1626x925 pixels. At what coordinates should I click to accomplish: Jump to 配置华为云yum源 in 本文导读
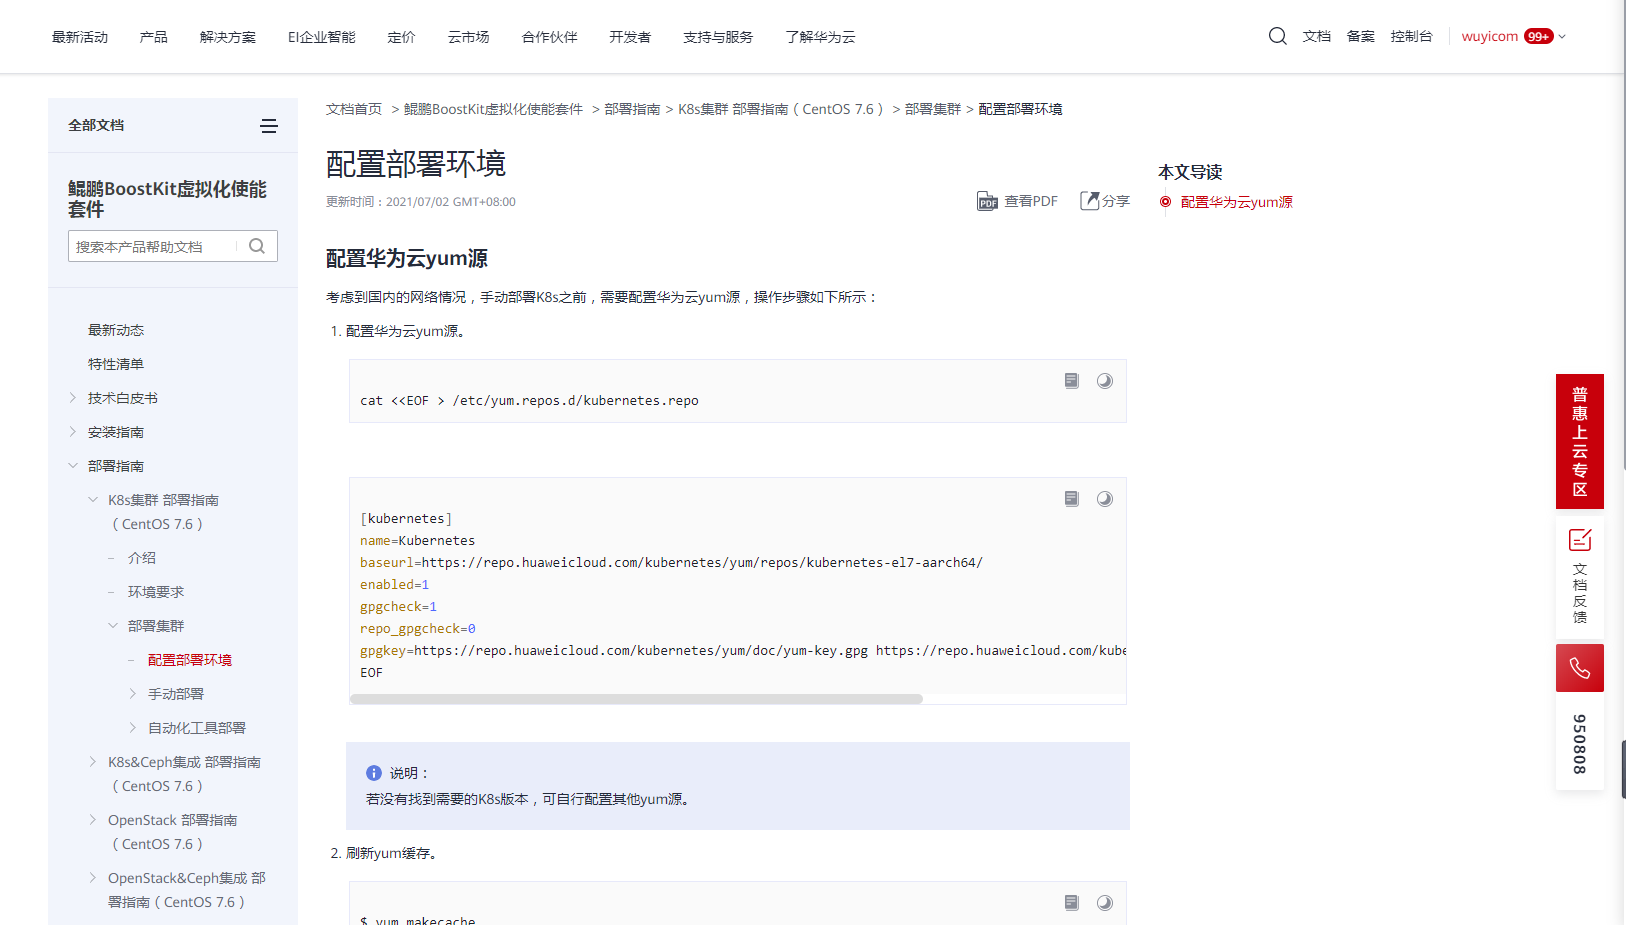(1236, 202)
